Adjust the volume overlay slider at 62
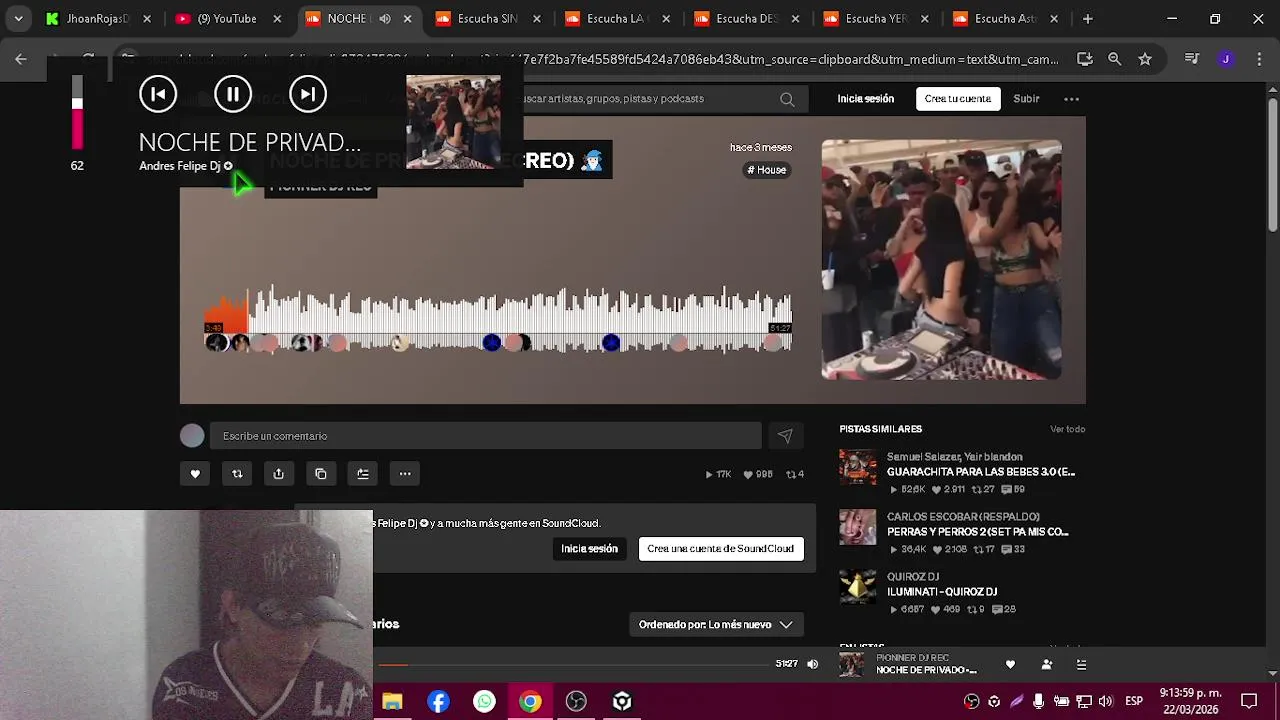The width and height of the screenshot is (1280, 720). click(77, 112)
